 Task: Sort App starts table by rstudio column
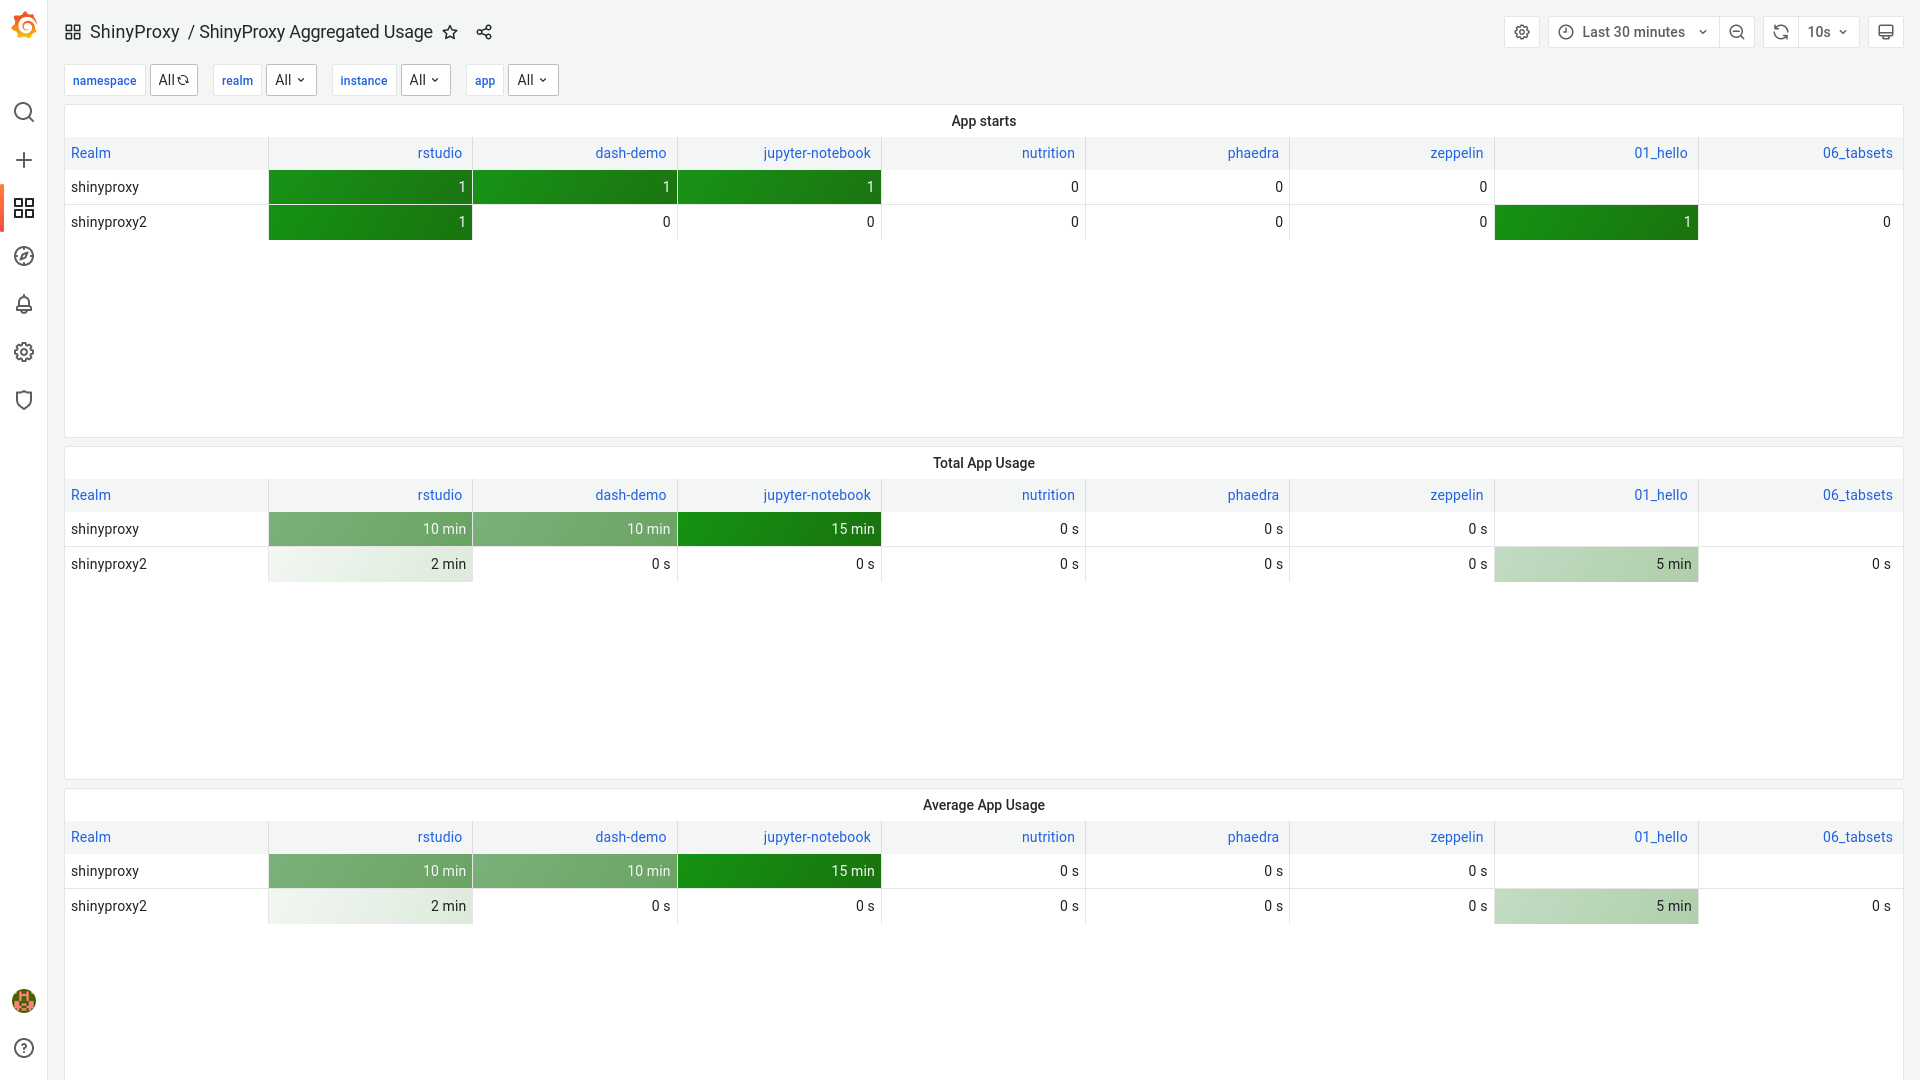pyautogui.click(x=439, y=153)
